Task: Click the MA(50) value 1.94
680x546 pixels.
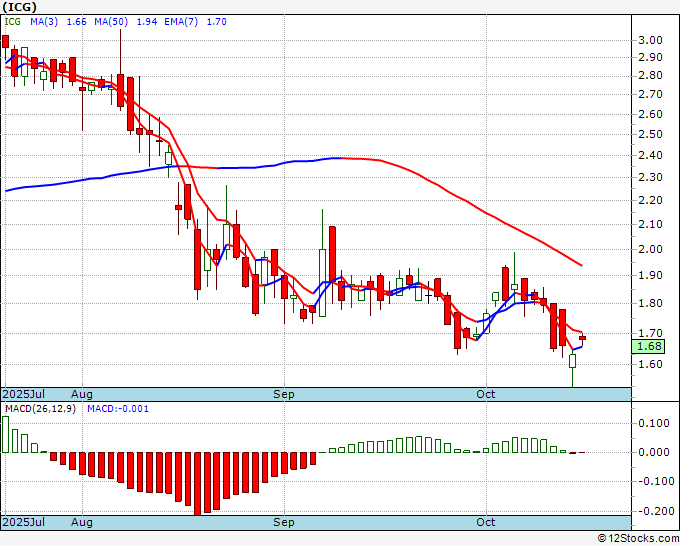Action: point(147,22)
